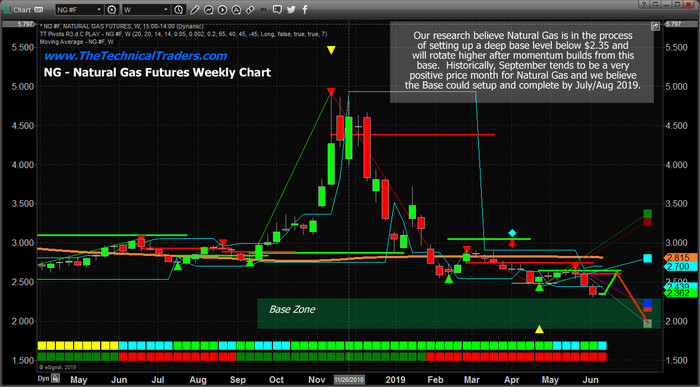
Task: Expand the W interval dropdown
Action: [166, 9]
